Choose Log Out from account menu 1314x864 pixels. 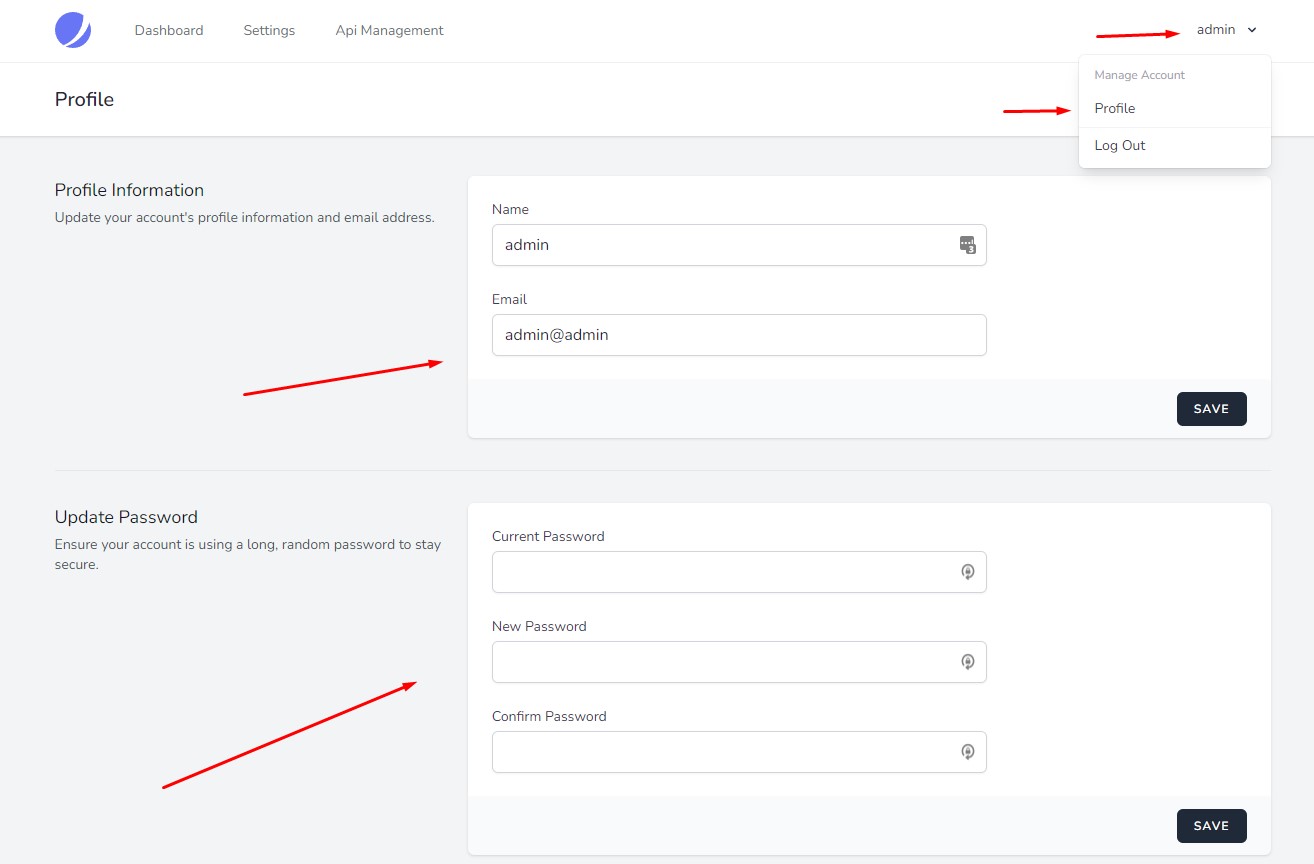pos(1175,145)
